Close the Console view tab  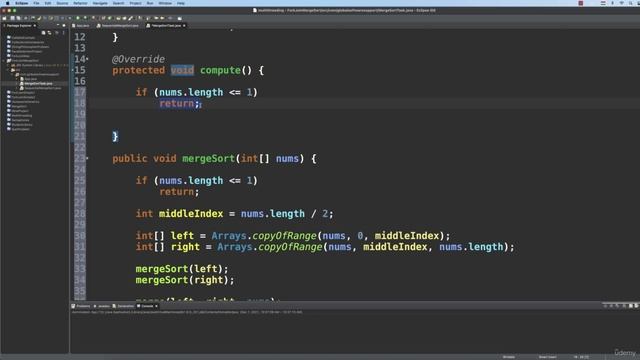point(156,306)
